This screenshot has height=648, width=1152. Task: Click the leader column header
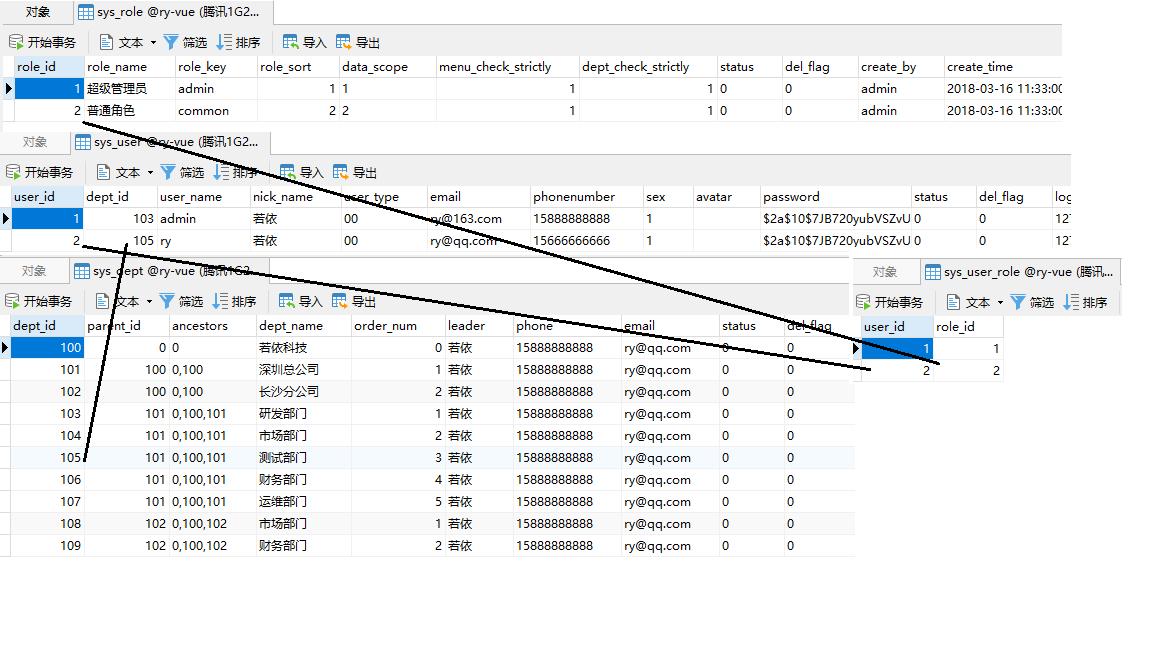coord(479,326)
